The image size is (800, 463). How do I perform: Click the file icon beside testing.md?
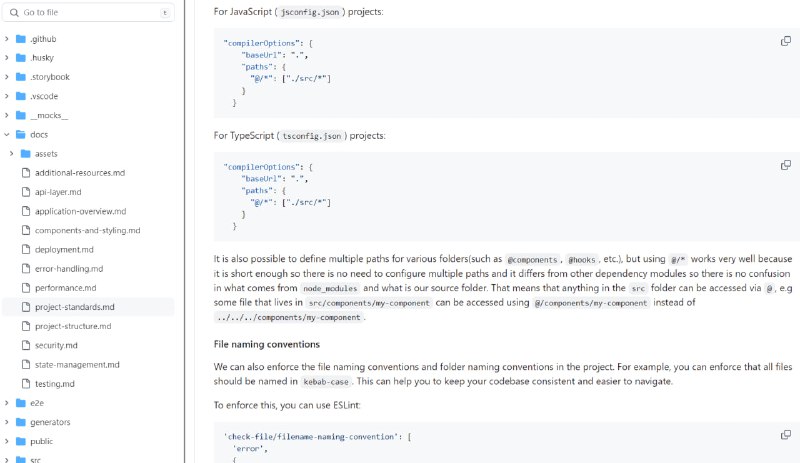26,383
